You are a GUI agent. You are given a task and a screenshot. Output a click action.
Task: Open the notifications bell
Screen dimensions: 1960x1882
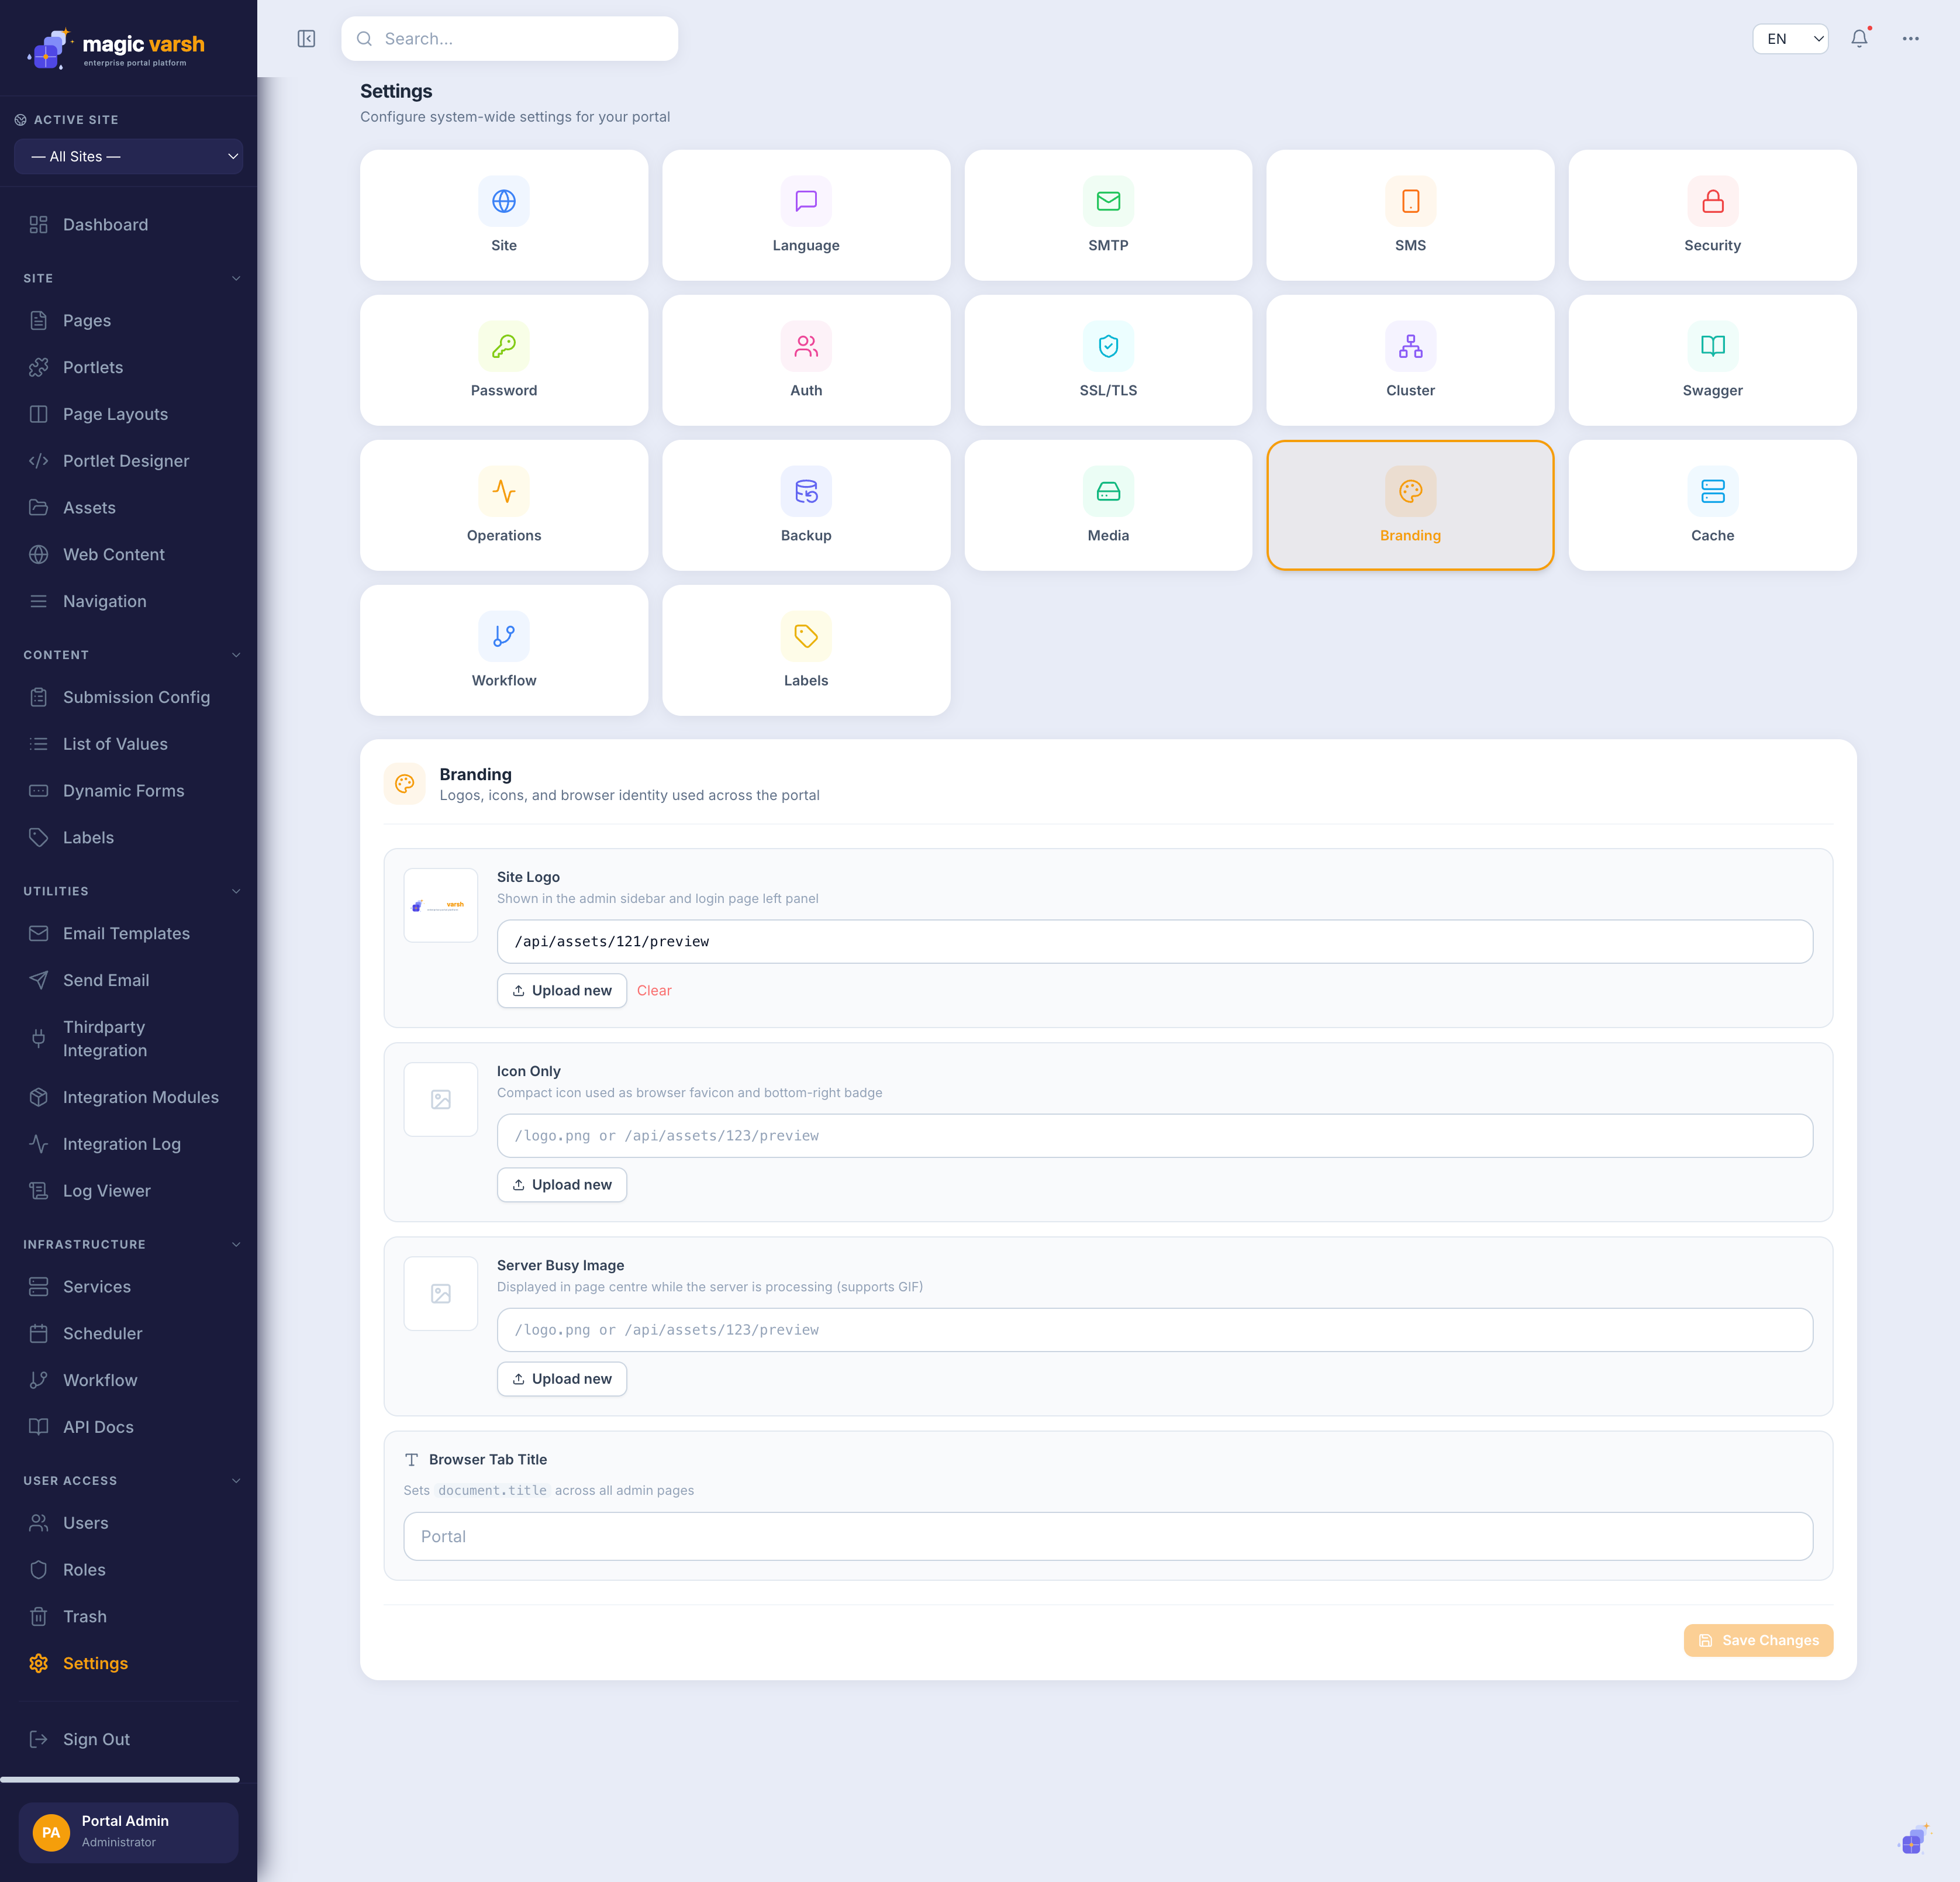point(1859,39)
